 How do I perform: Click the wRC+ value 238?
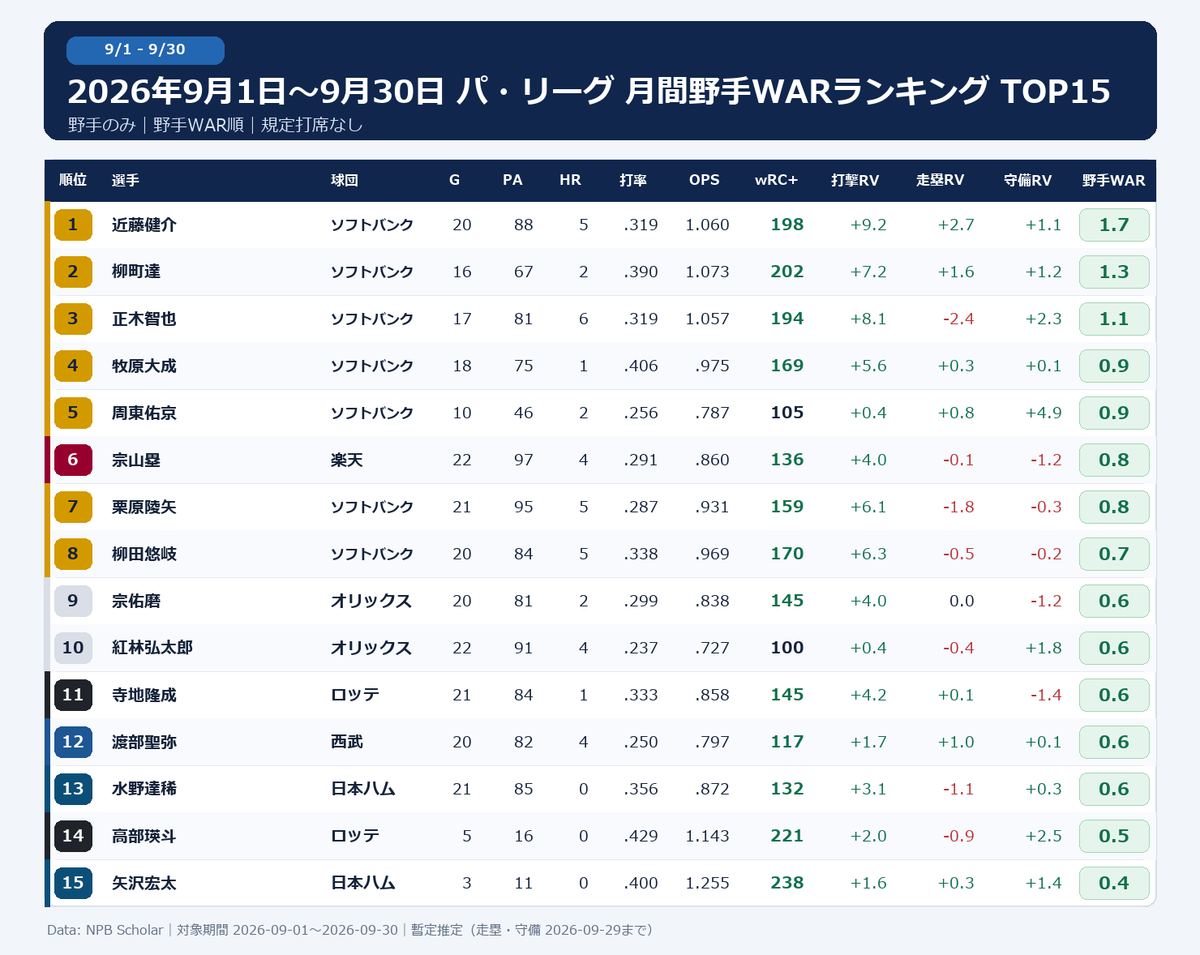[787, 883]
